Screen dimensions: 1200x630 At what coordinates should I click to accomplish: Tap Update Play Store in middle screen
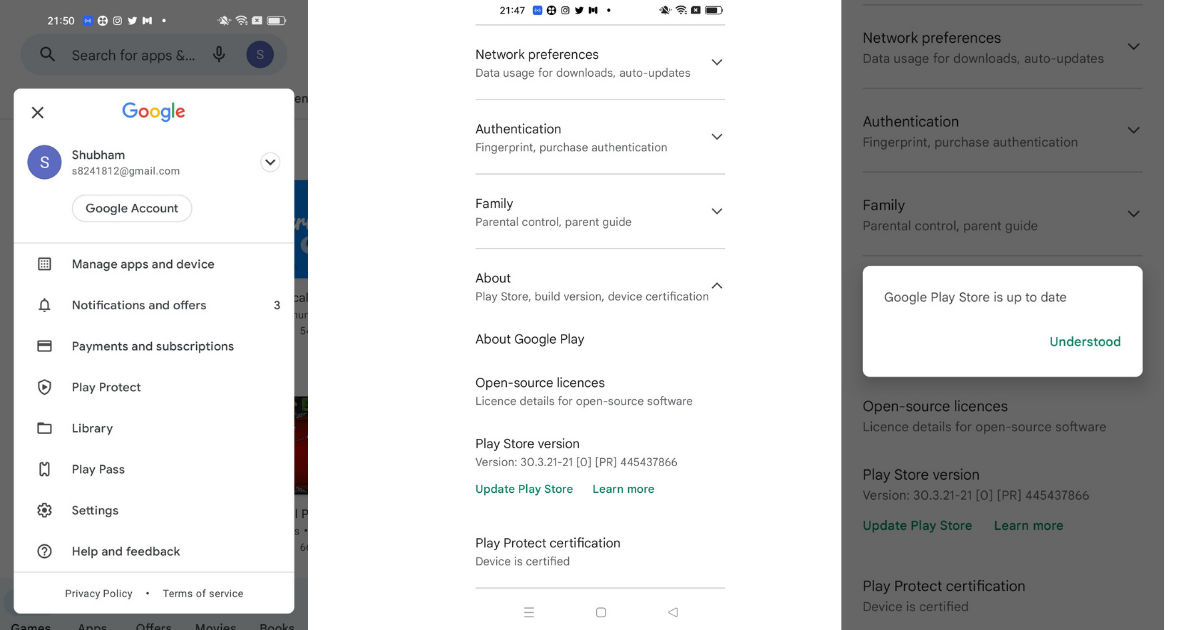[x=524, y=489]
